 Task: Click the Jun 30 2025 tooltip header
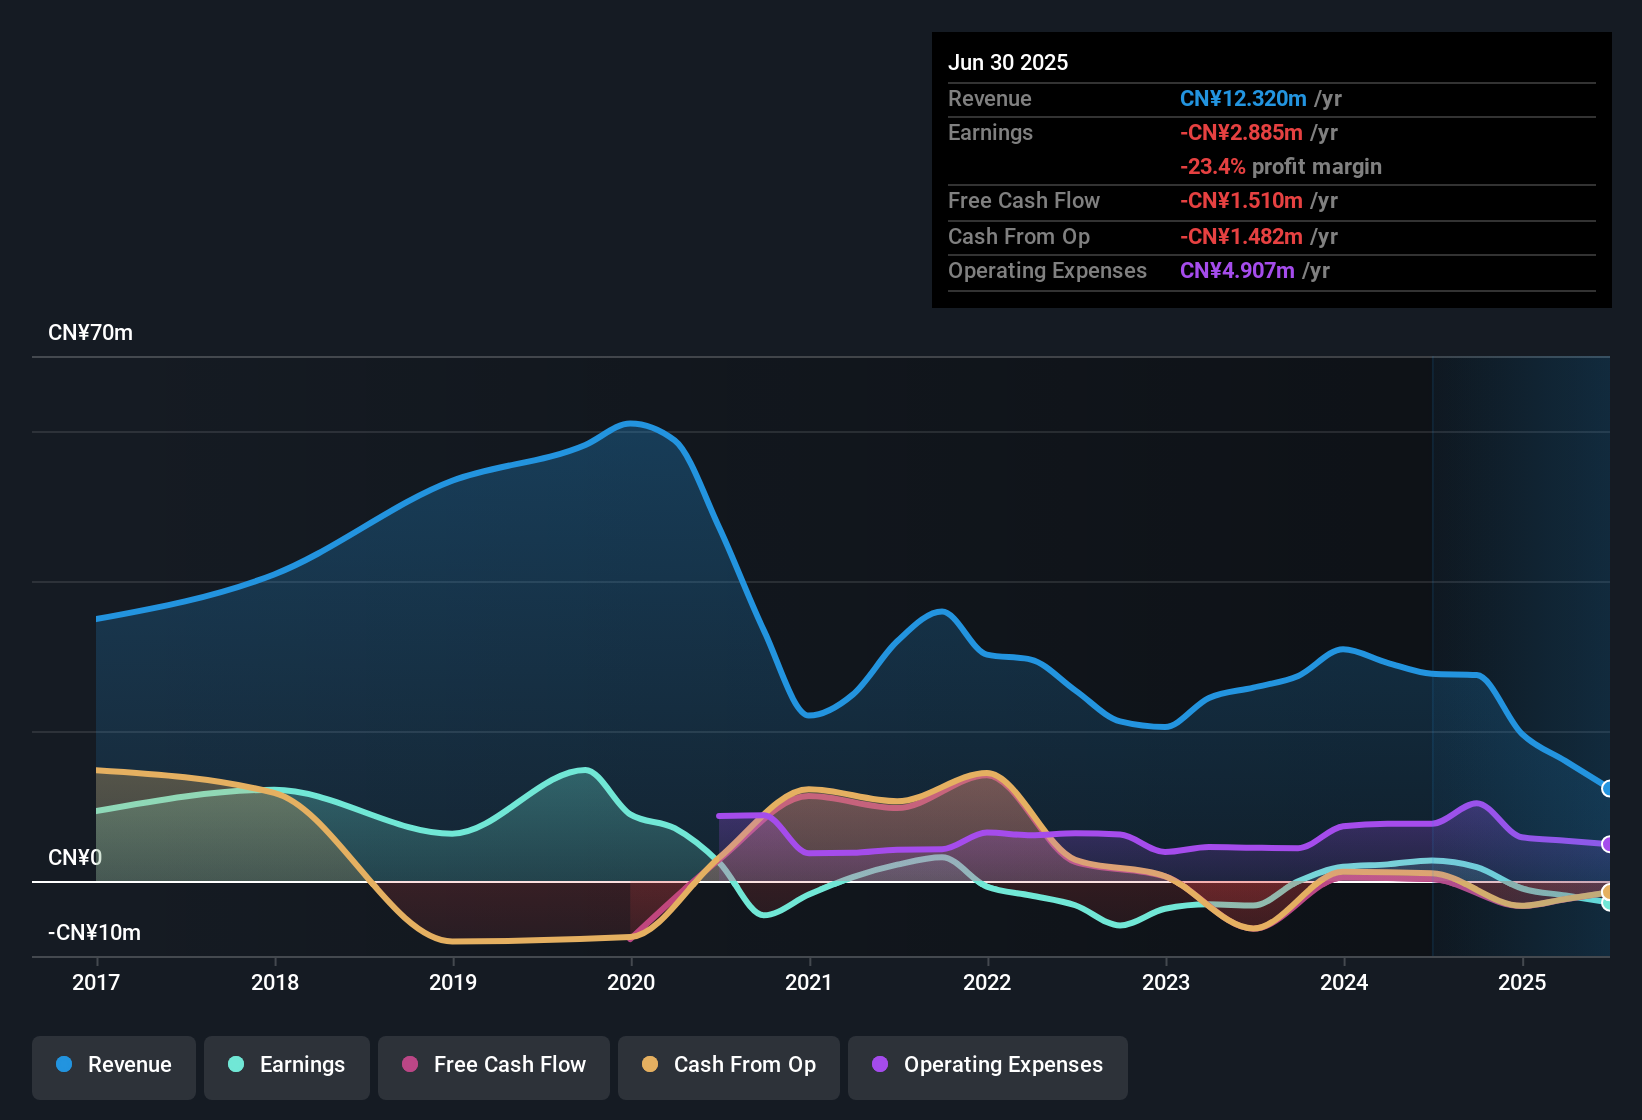(x=1008, y=62)
